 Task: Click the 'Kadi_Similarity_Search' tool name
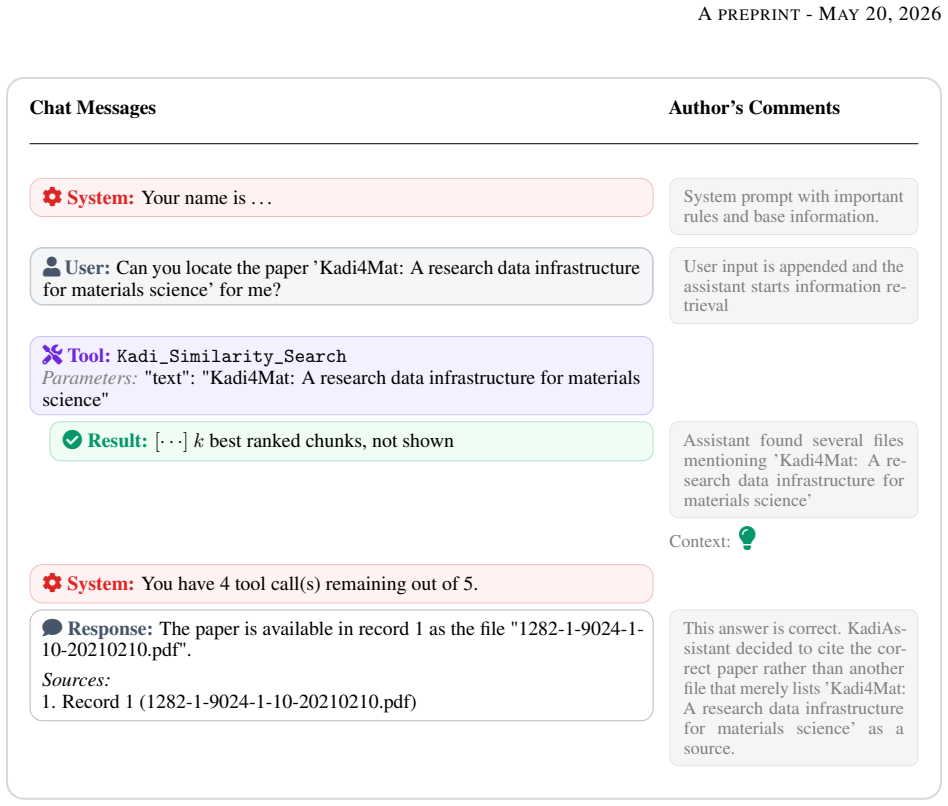232,356
